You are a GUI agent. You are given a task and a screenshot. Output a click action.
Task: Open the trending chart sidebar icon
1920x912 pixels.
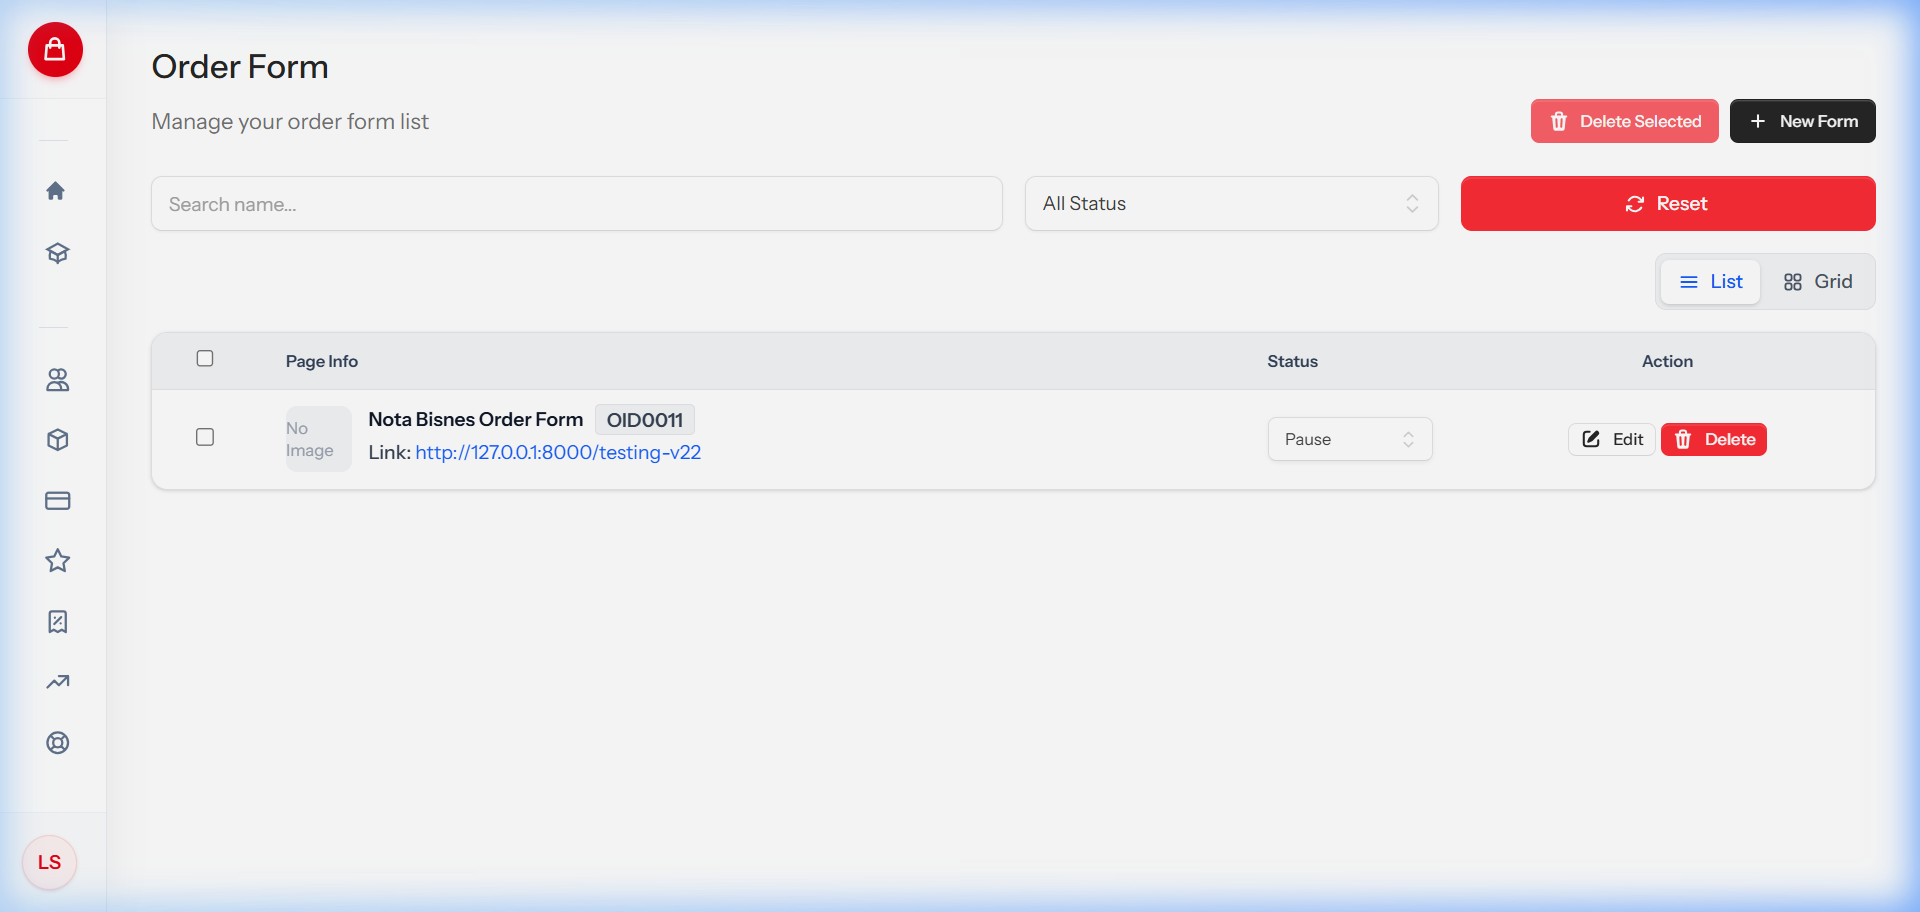click(57, 682)
